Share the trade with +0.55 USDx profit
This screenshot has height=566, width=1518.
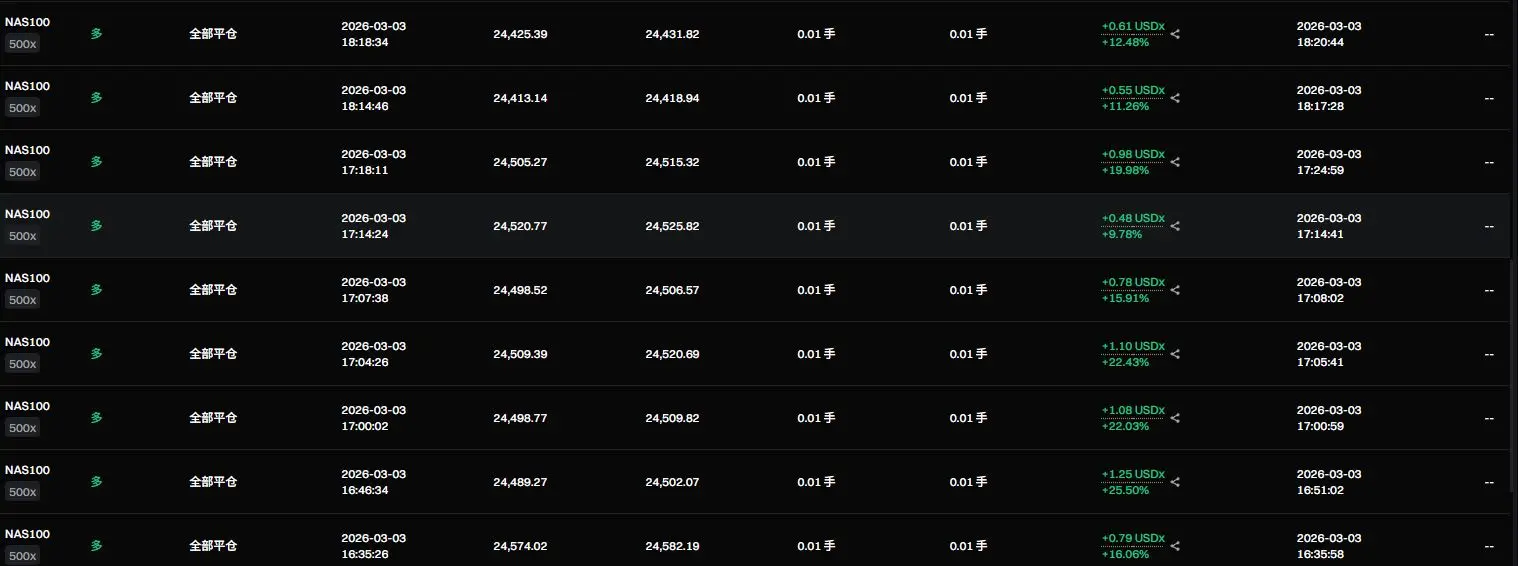[x=1175, y=98]
